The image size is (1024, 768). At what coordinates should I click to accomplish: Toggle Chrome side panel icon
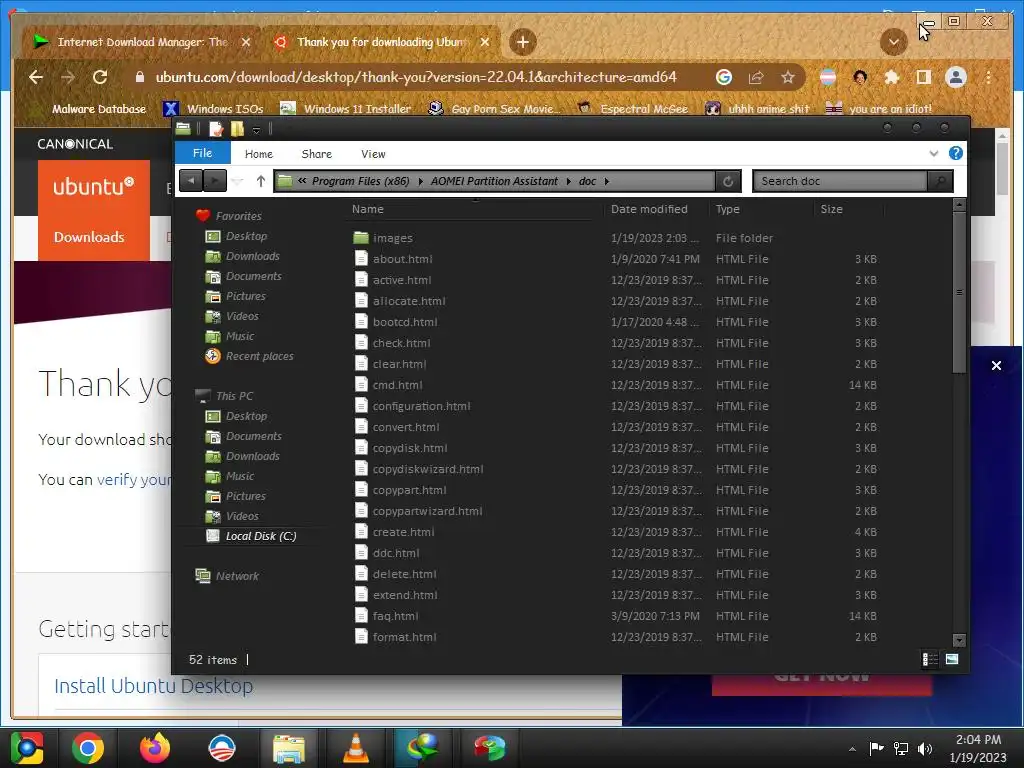(923, 77)
